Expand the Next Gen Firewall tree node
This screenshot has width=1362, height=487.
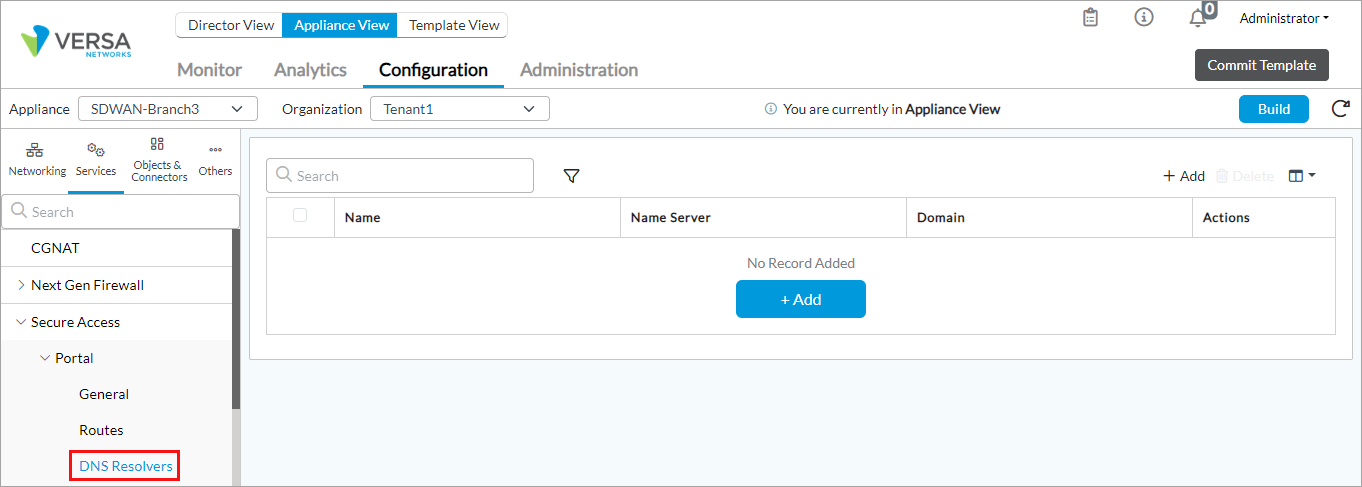[x=22, y=285]
